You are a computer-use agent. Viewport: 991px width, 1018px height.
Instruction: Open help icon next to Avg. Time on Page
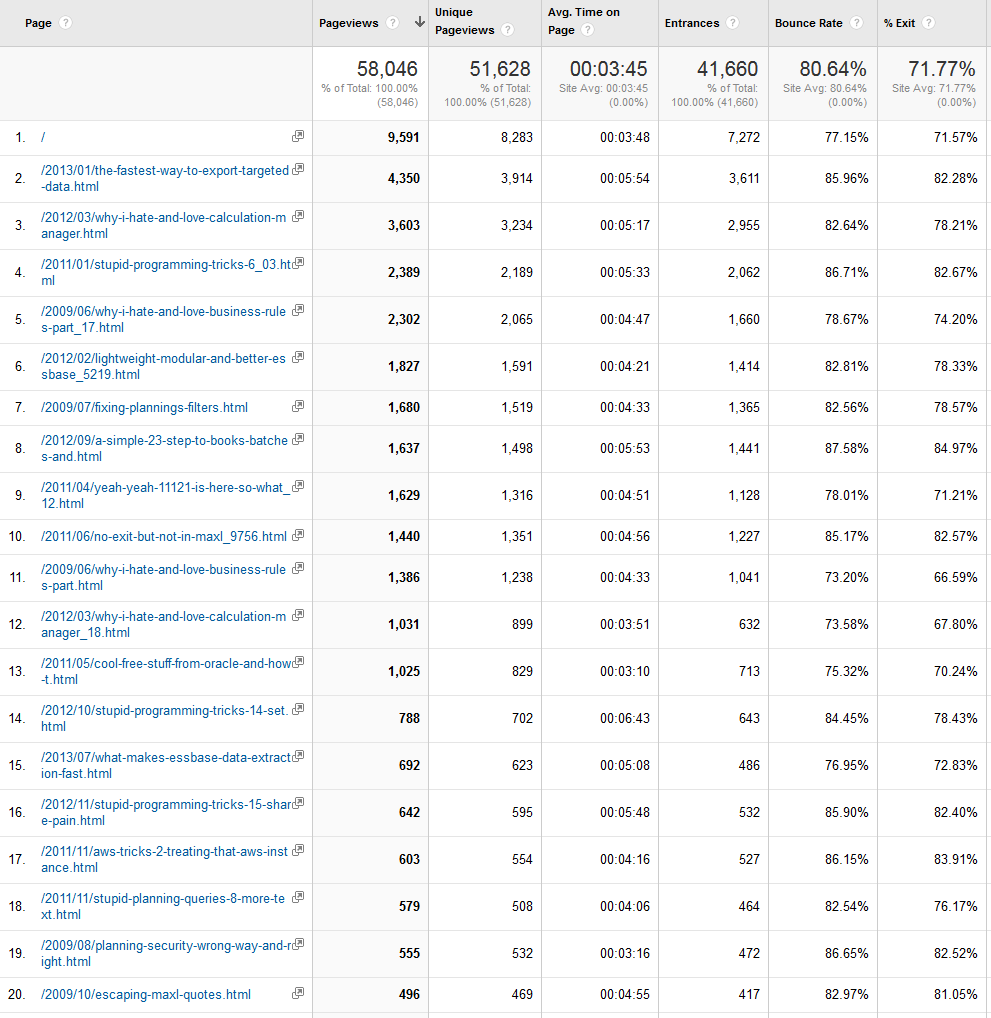click(x=587, y=30)
